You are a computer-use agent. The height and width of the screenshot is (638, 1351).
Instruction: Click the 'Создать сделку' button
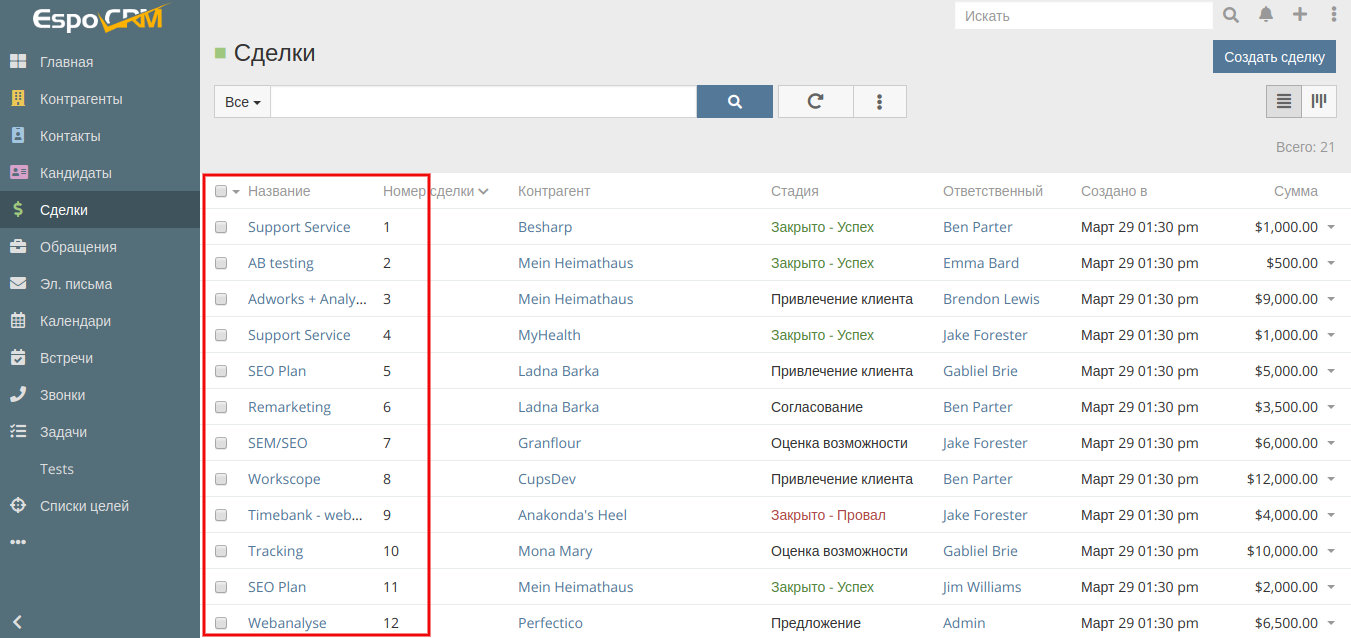[x=1274, y=57]
